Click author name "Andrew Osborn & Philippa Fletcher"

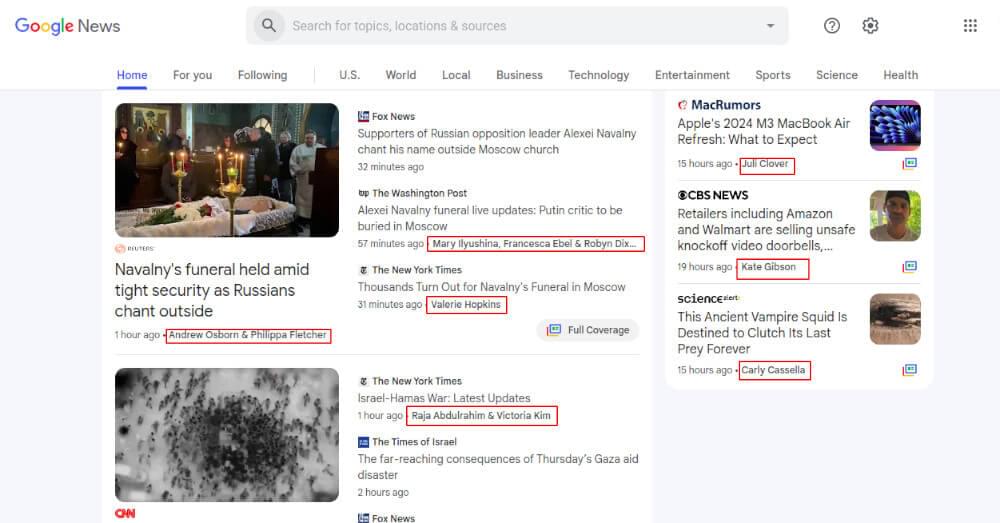pyautogui.click(x=247, y=335)
